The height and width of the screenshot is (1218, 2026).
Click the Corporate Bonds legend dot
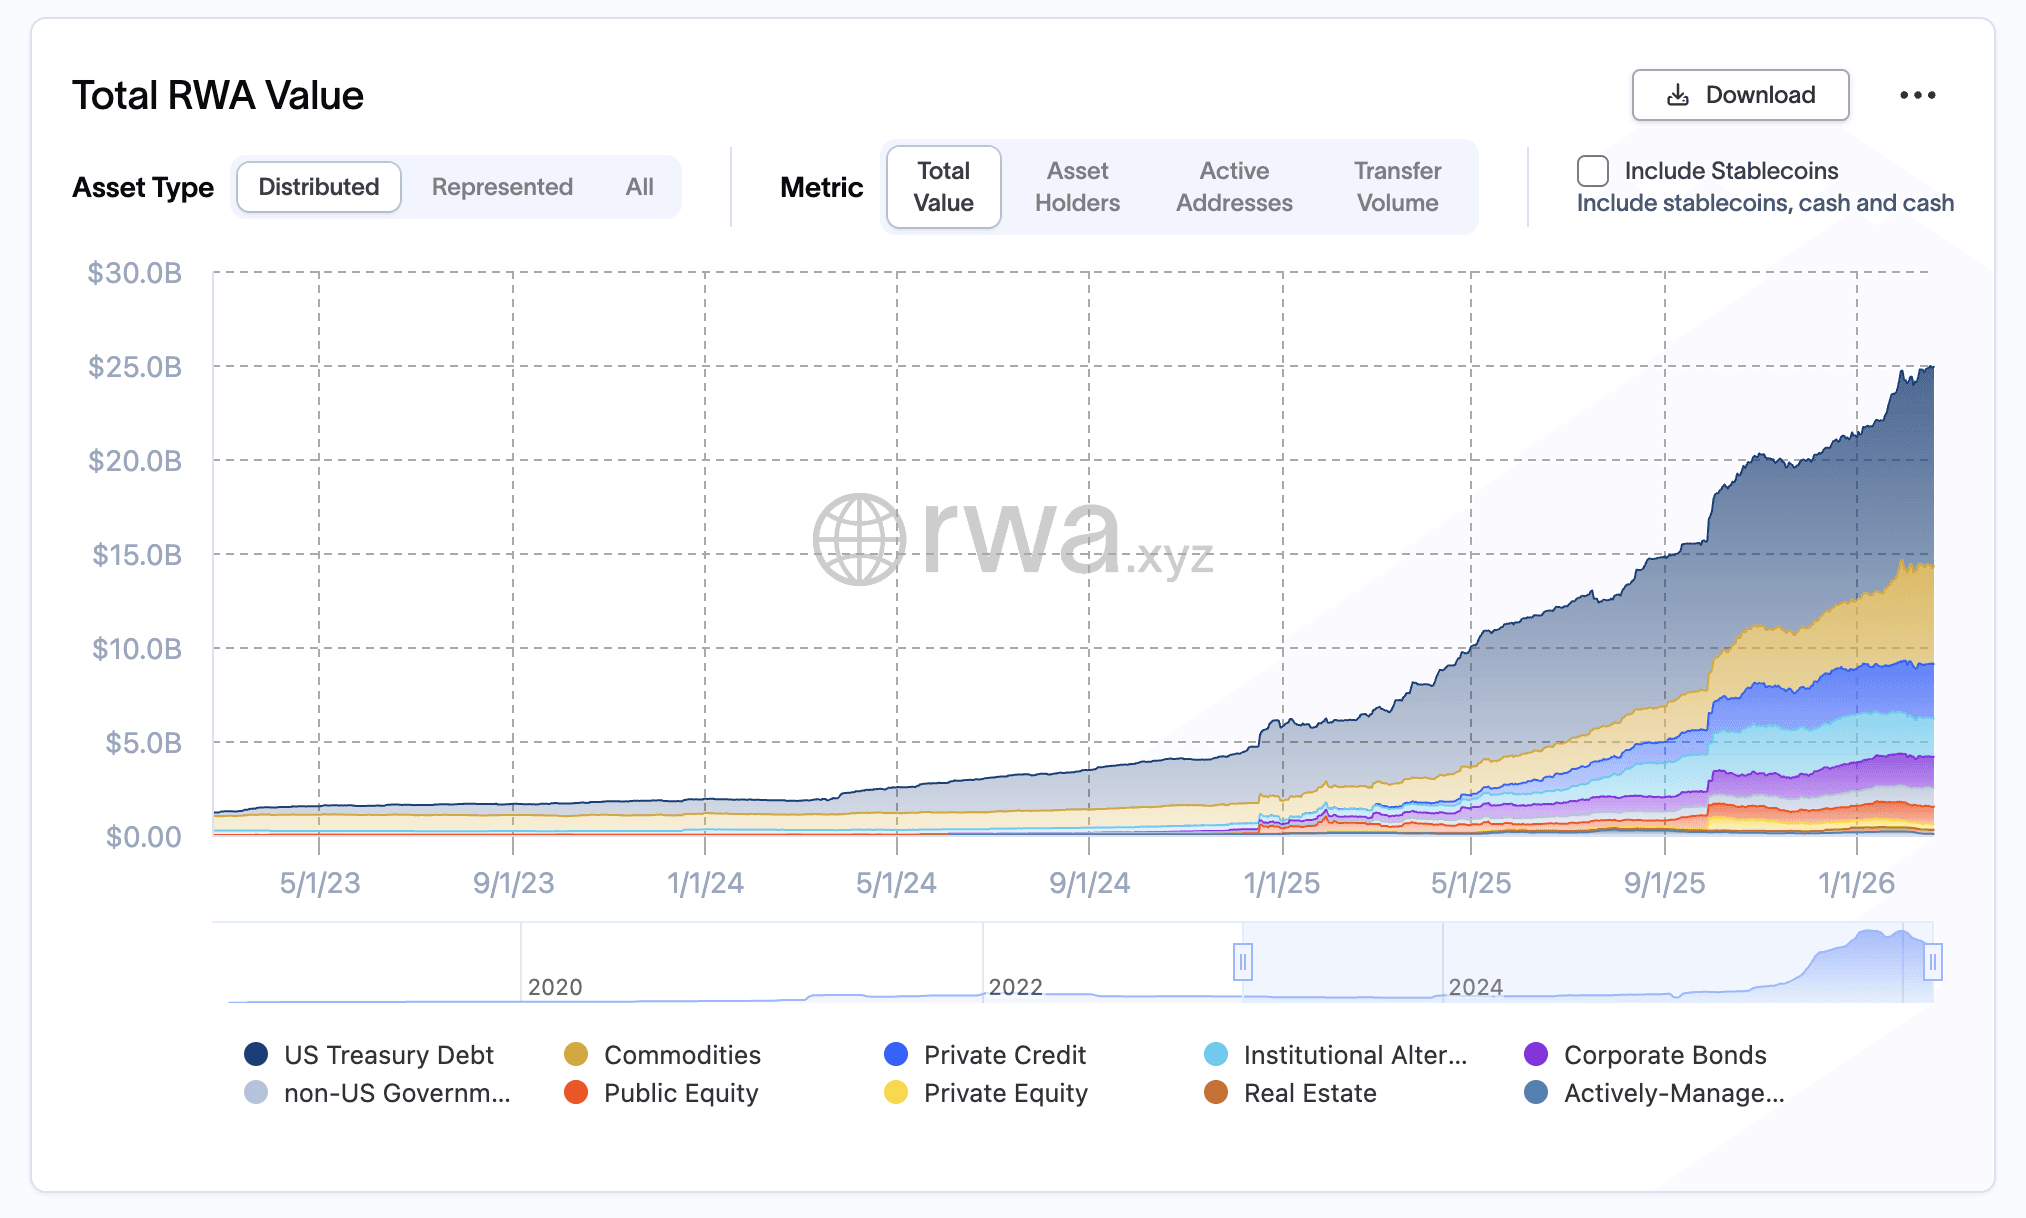click(x=1536, y=1054)
